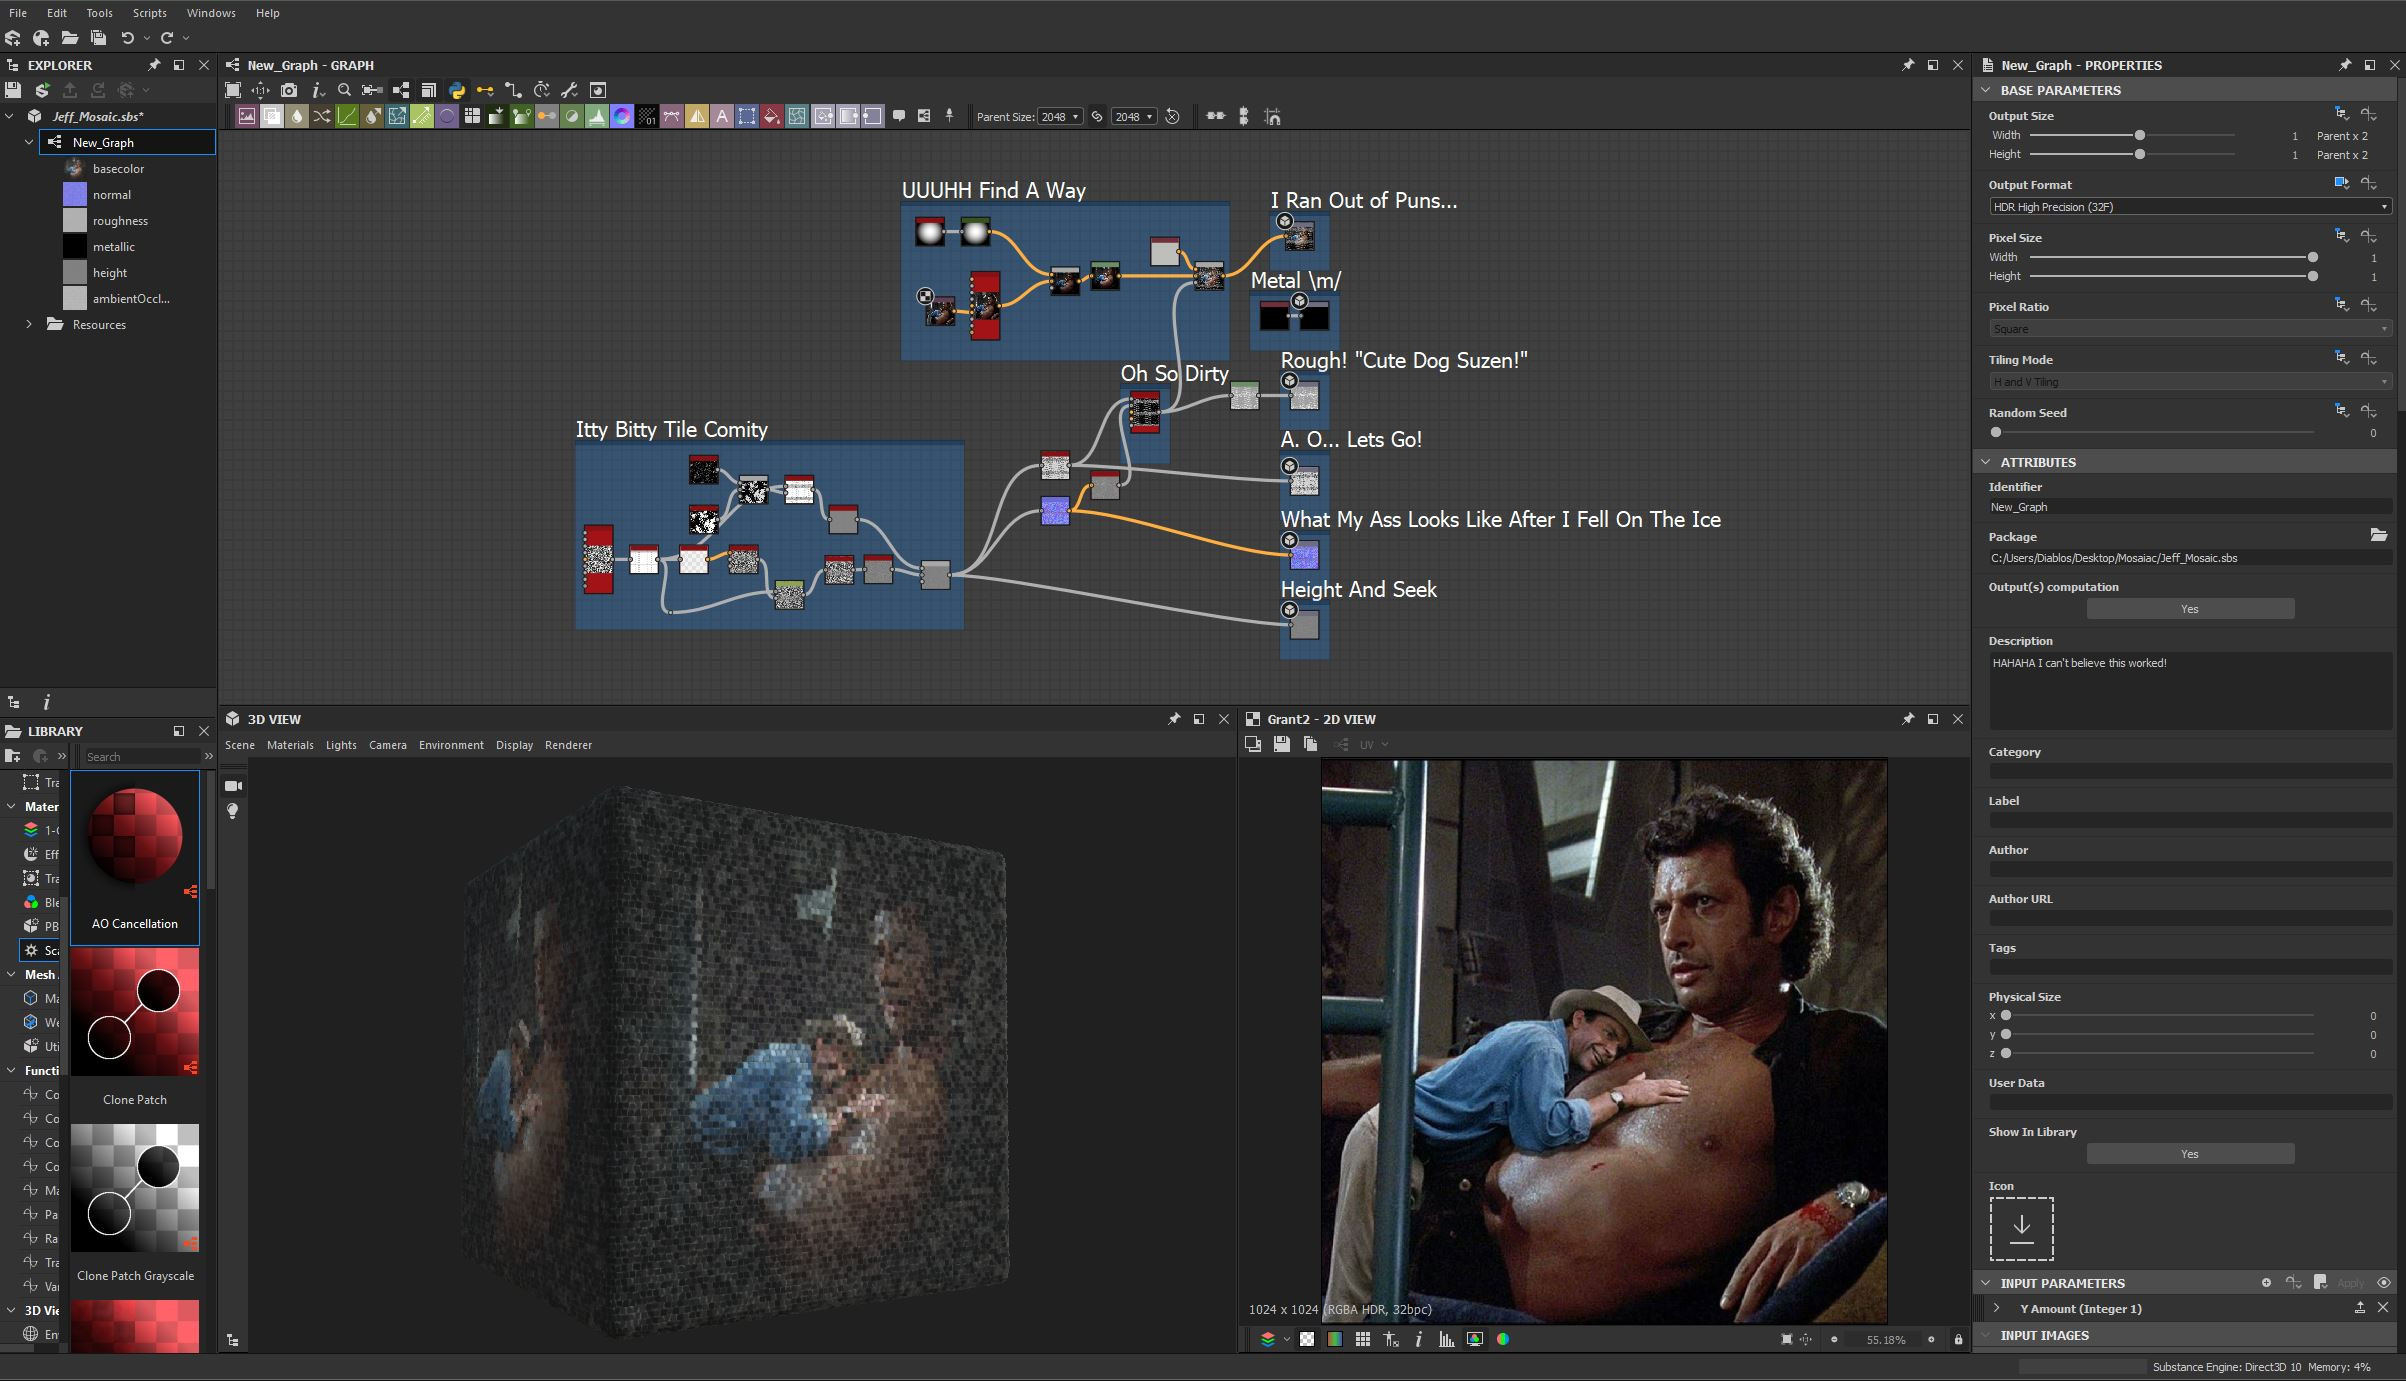Toggle Output(s) computation Yes button
This screenshot has height=1381, width=2406.
[2190, 609]
